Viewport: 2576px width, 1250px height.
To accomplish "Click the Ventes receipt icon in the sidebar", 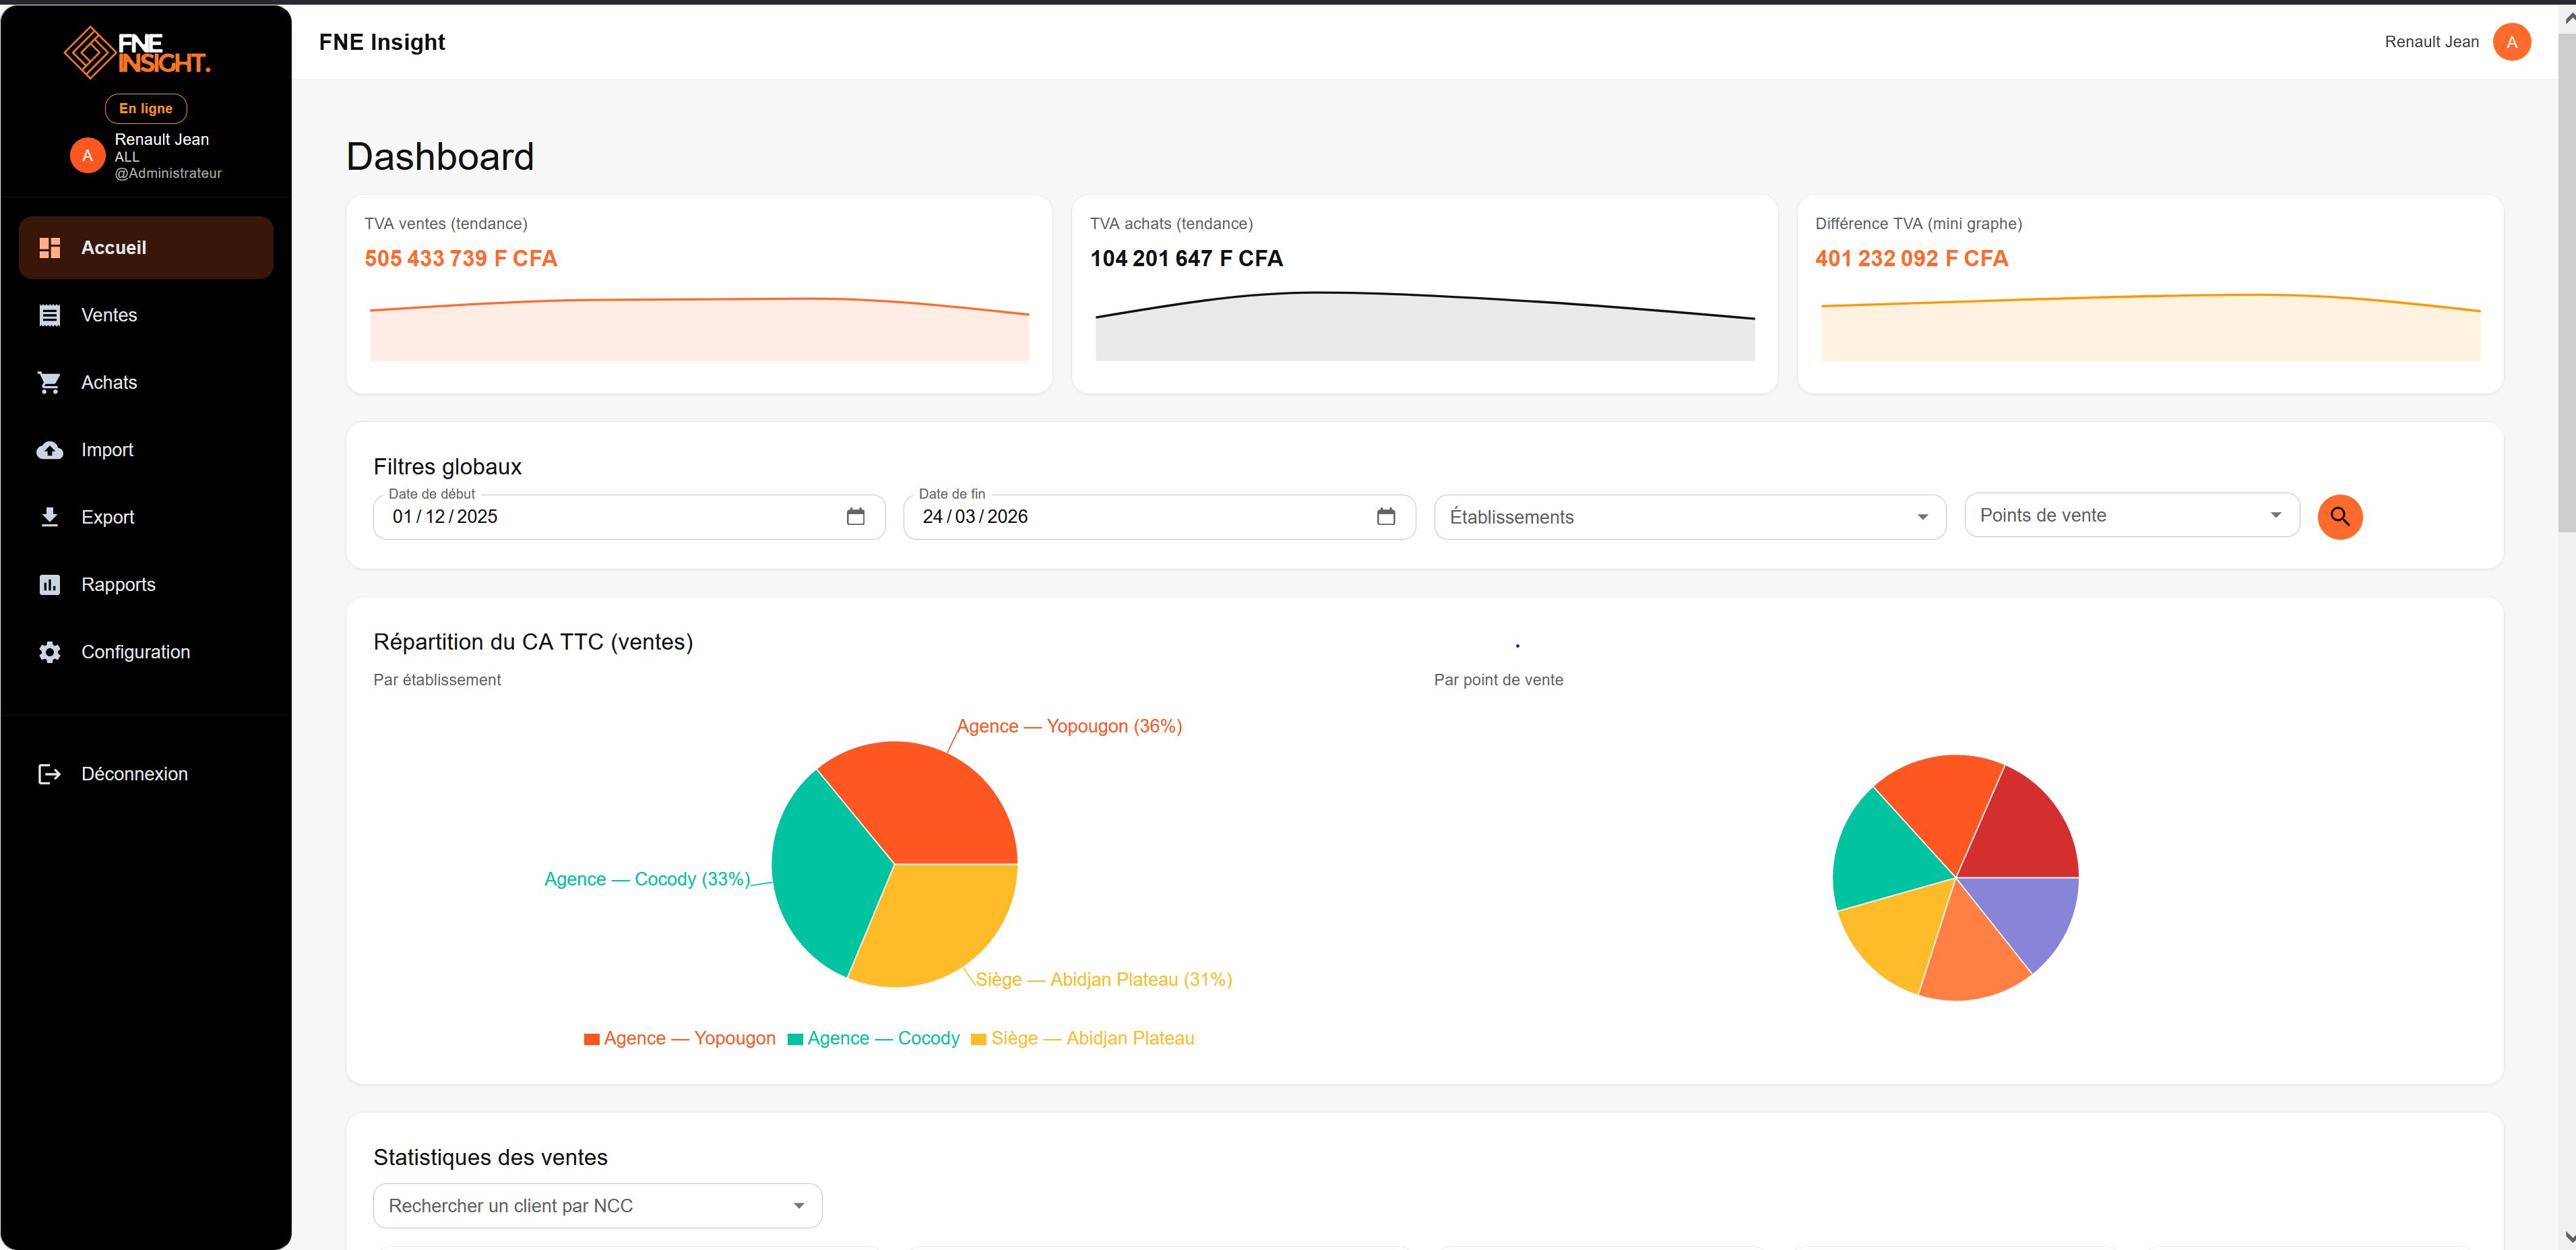I will [x=50, y=314].
